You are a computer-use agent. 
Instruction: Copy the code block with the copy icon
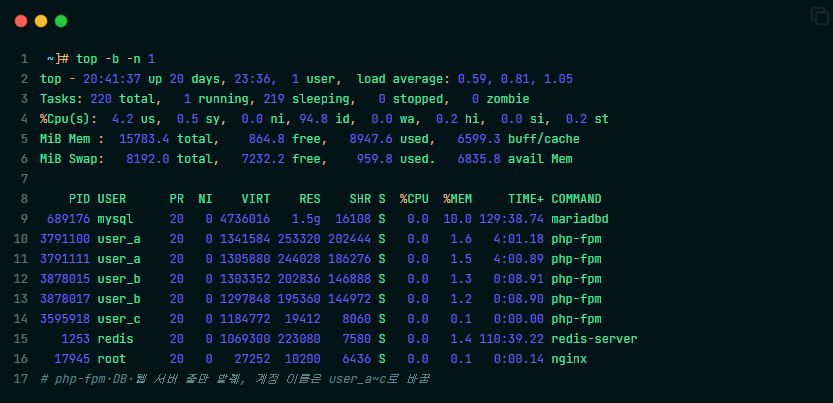pyautogui.click(x=820, y=16)
